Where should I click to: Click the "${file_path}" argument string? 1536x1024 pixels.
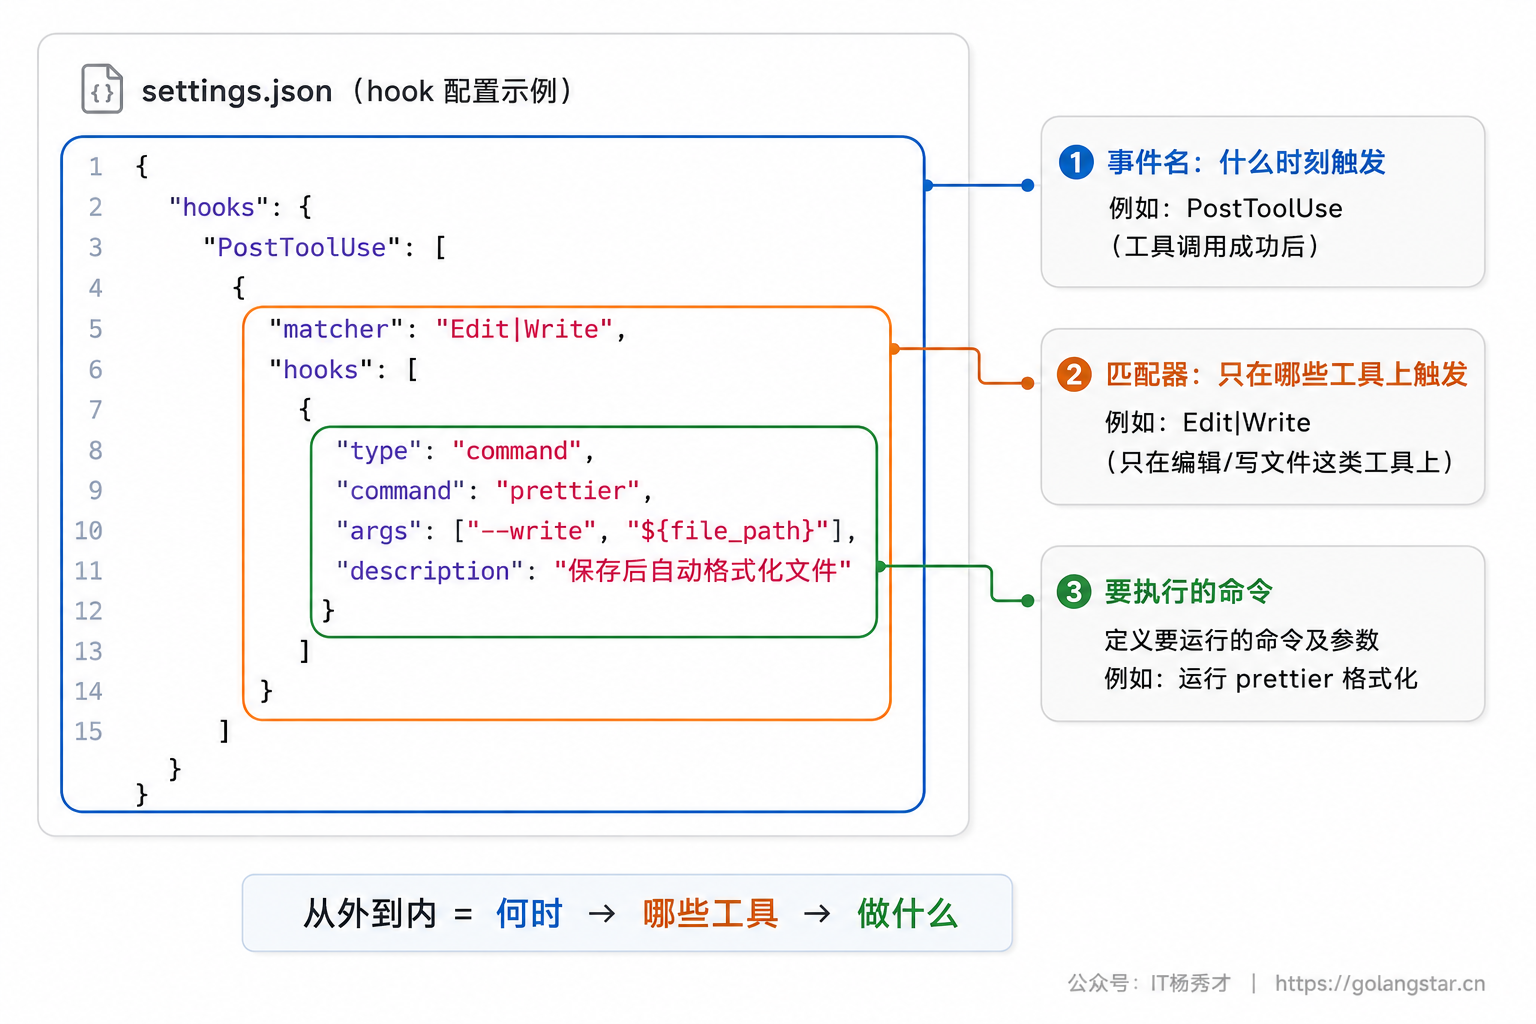click(x=728, y=531)
